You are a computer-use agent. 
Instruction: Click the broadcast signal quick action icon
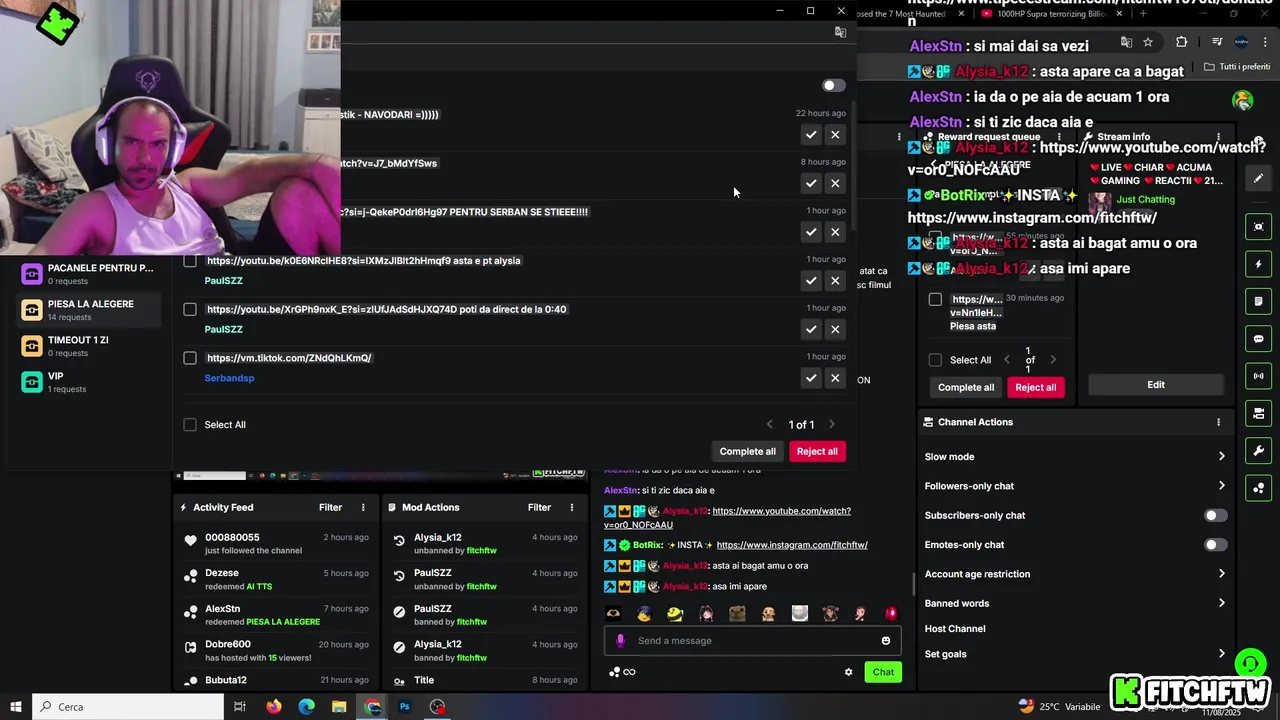pyautogui.click(x=1259, y=376)
